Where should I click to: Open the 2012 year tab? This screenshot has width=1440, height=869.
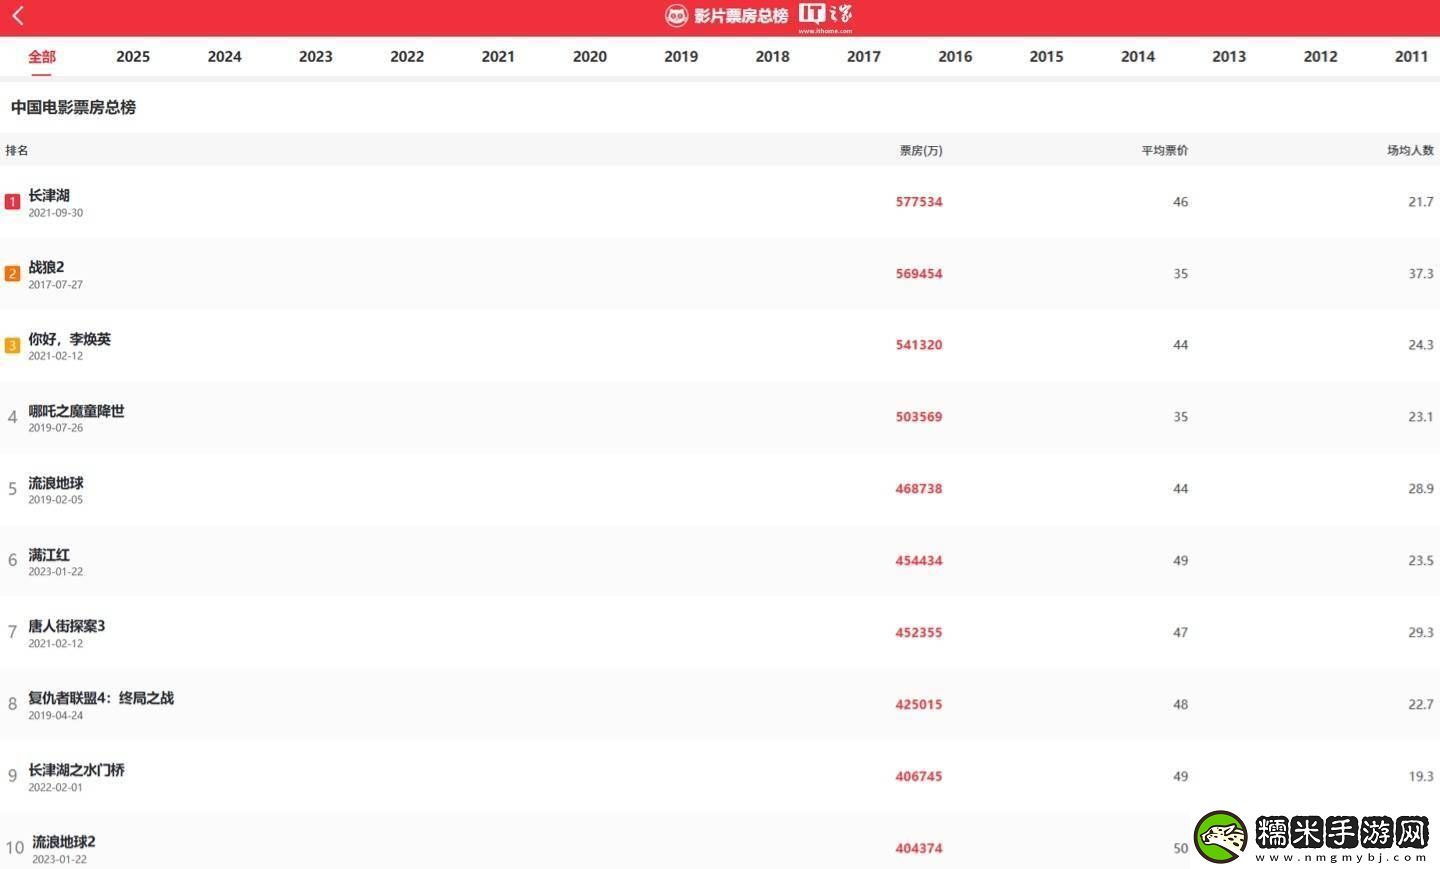(x=1321, y=57)
